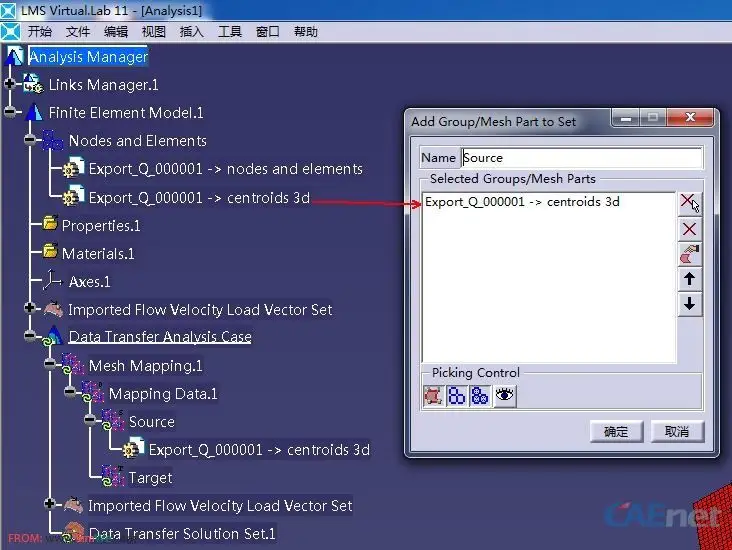
Task: Click the Finite Element Model.1 icon
Action: point(33,112)
